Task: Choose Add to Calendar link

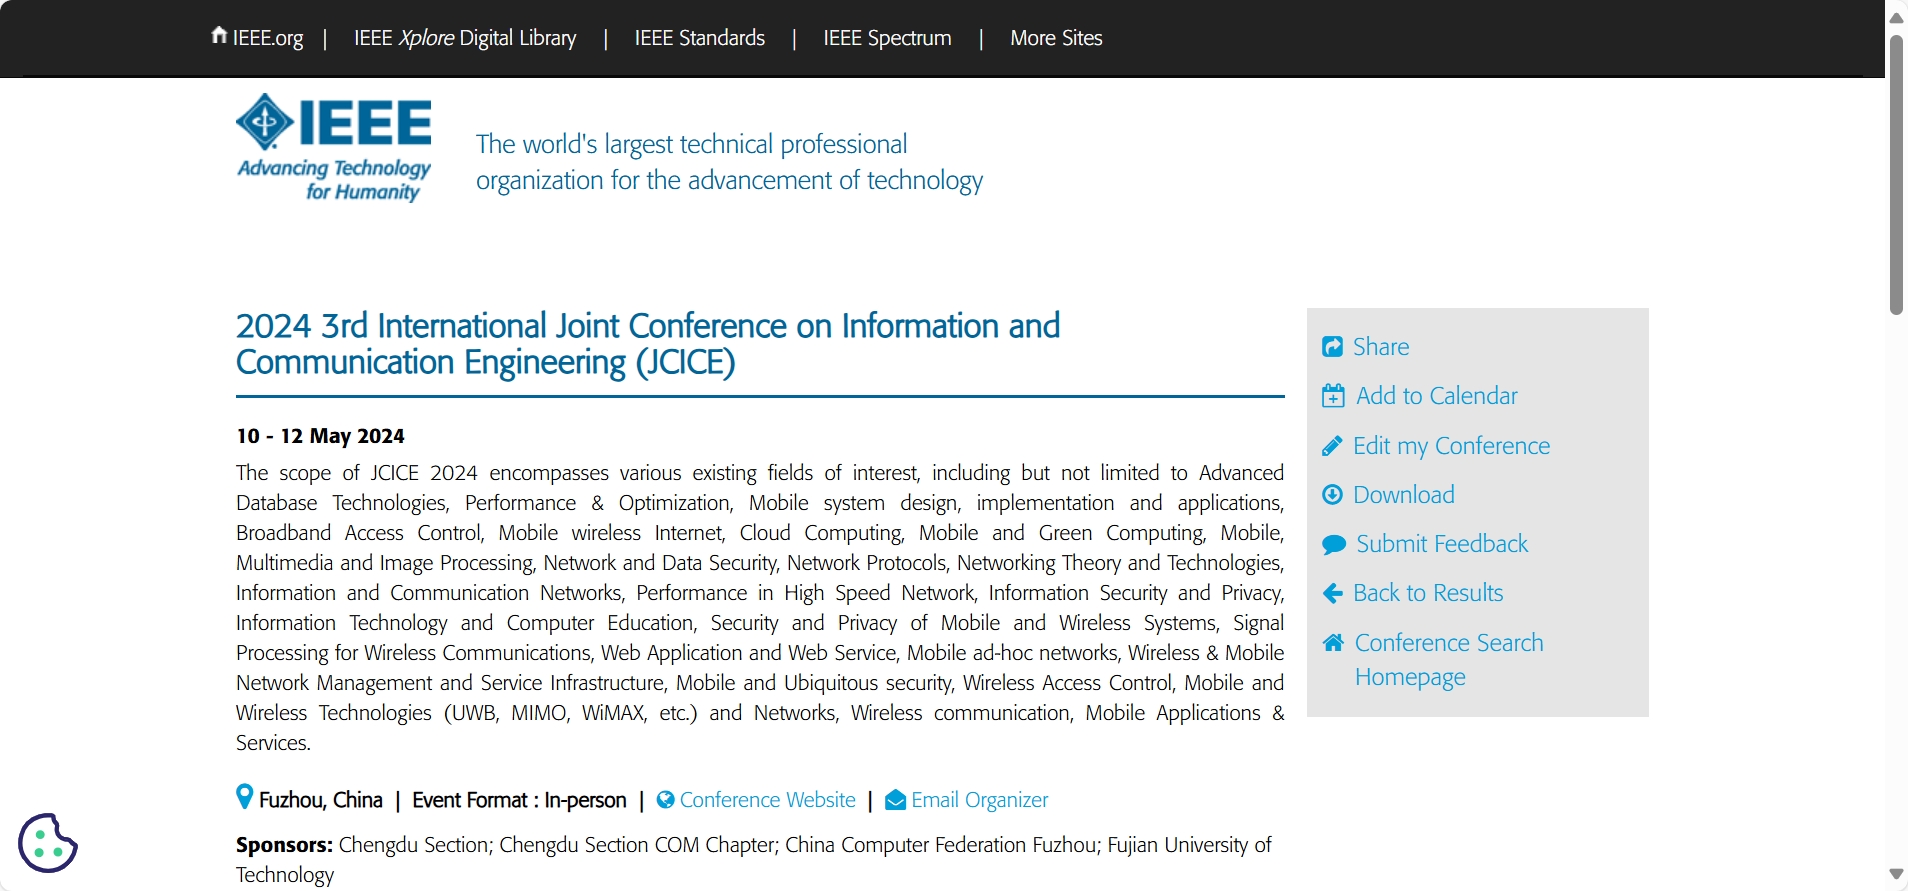Action: (1437, 396)
